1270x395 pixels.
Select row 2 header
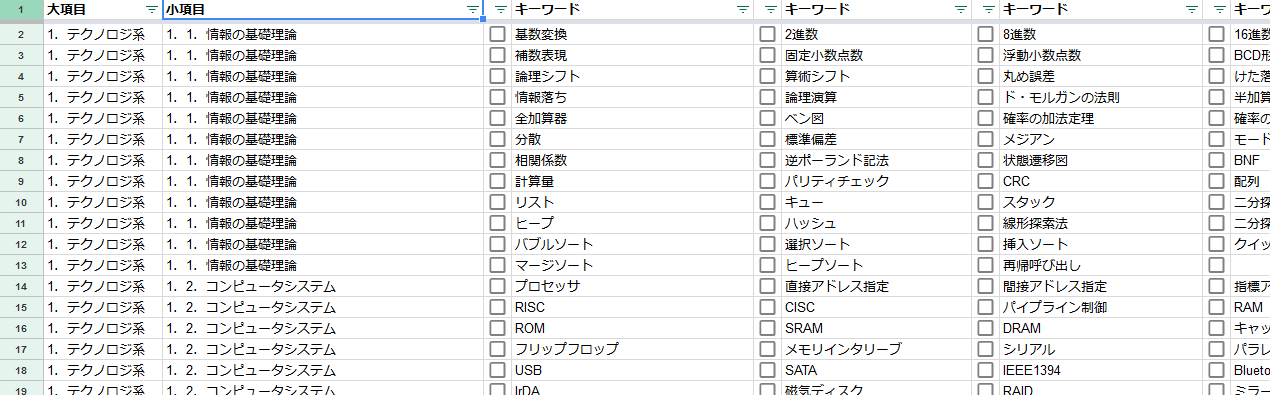click(x=21, y=34)
